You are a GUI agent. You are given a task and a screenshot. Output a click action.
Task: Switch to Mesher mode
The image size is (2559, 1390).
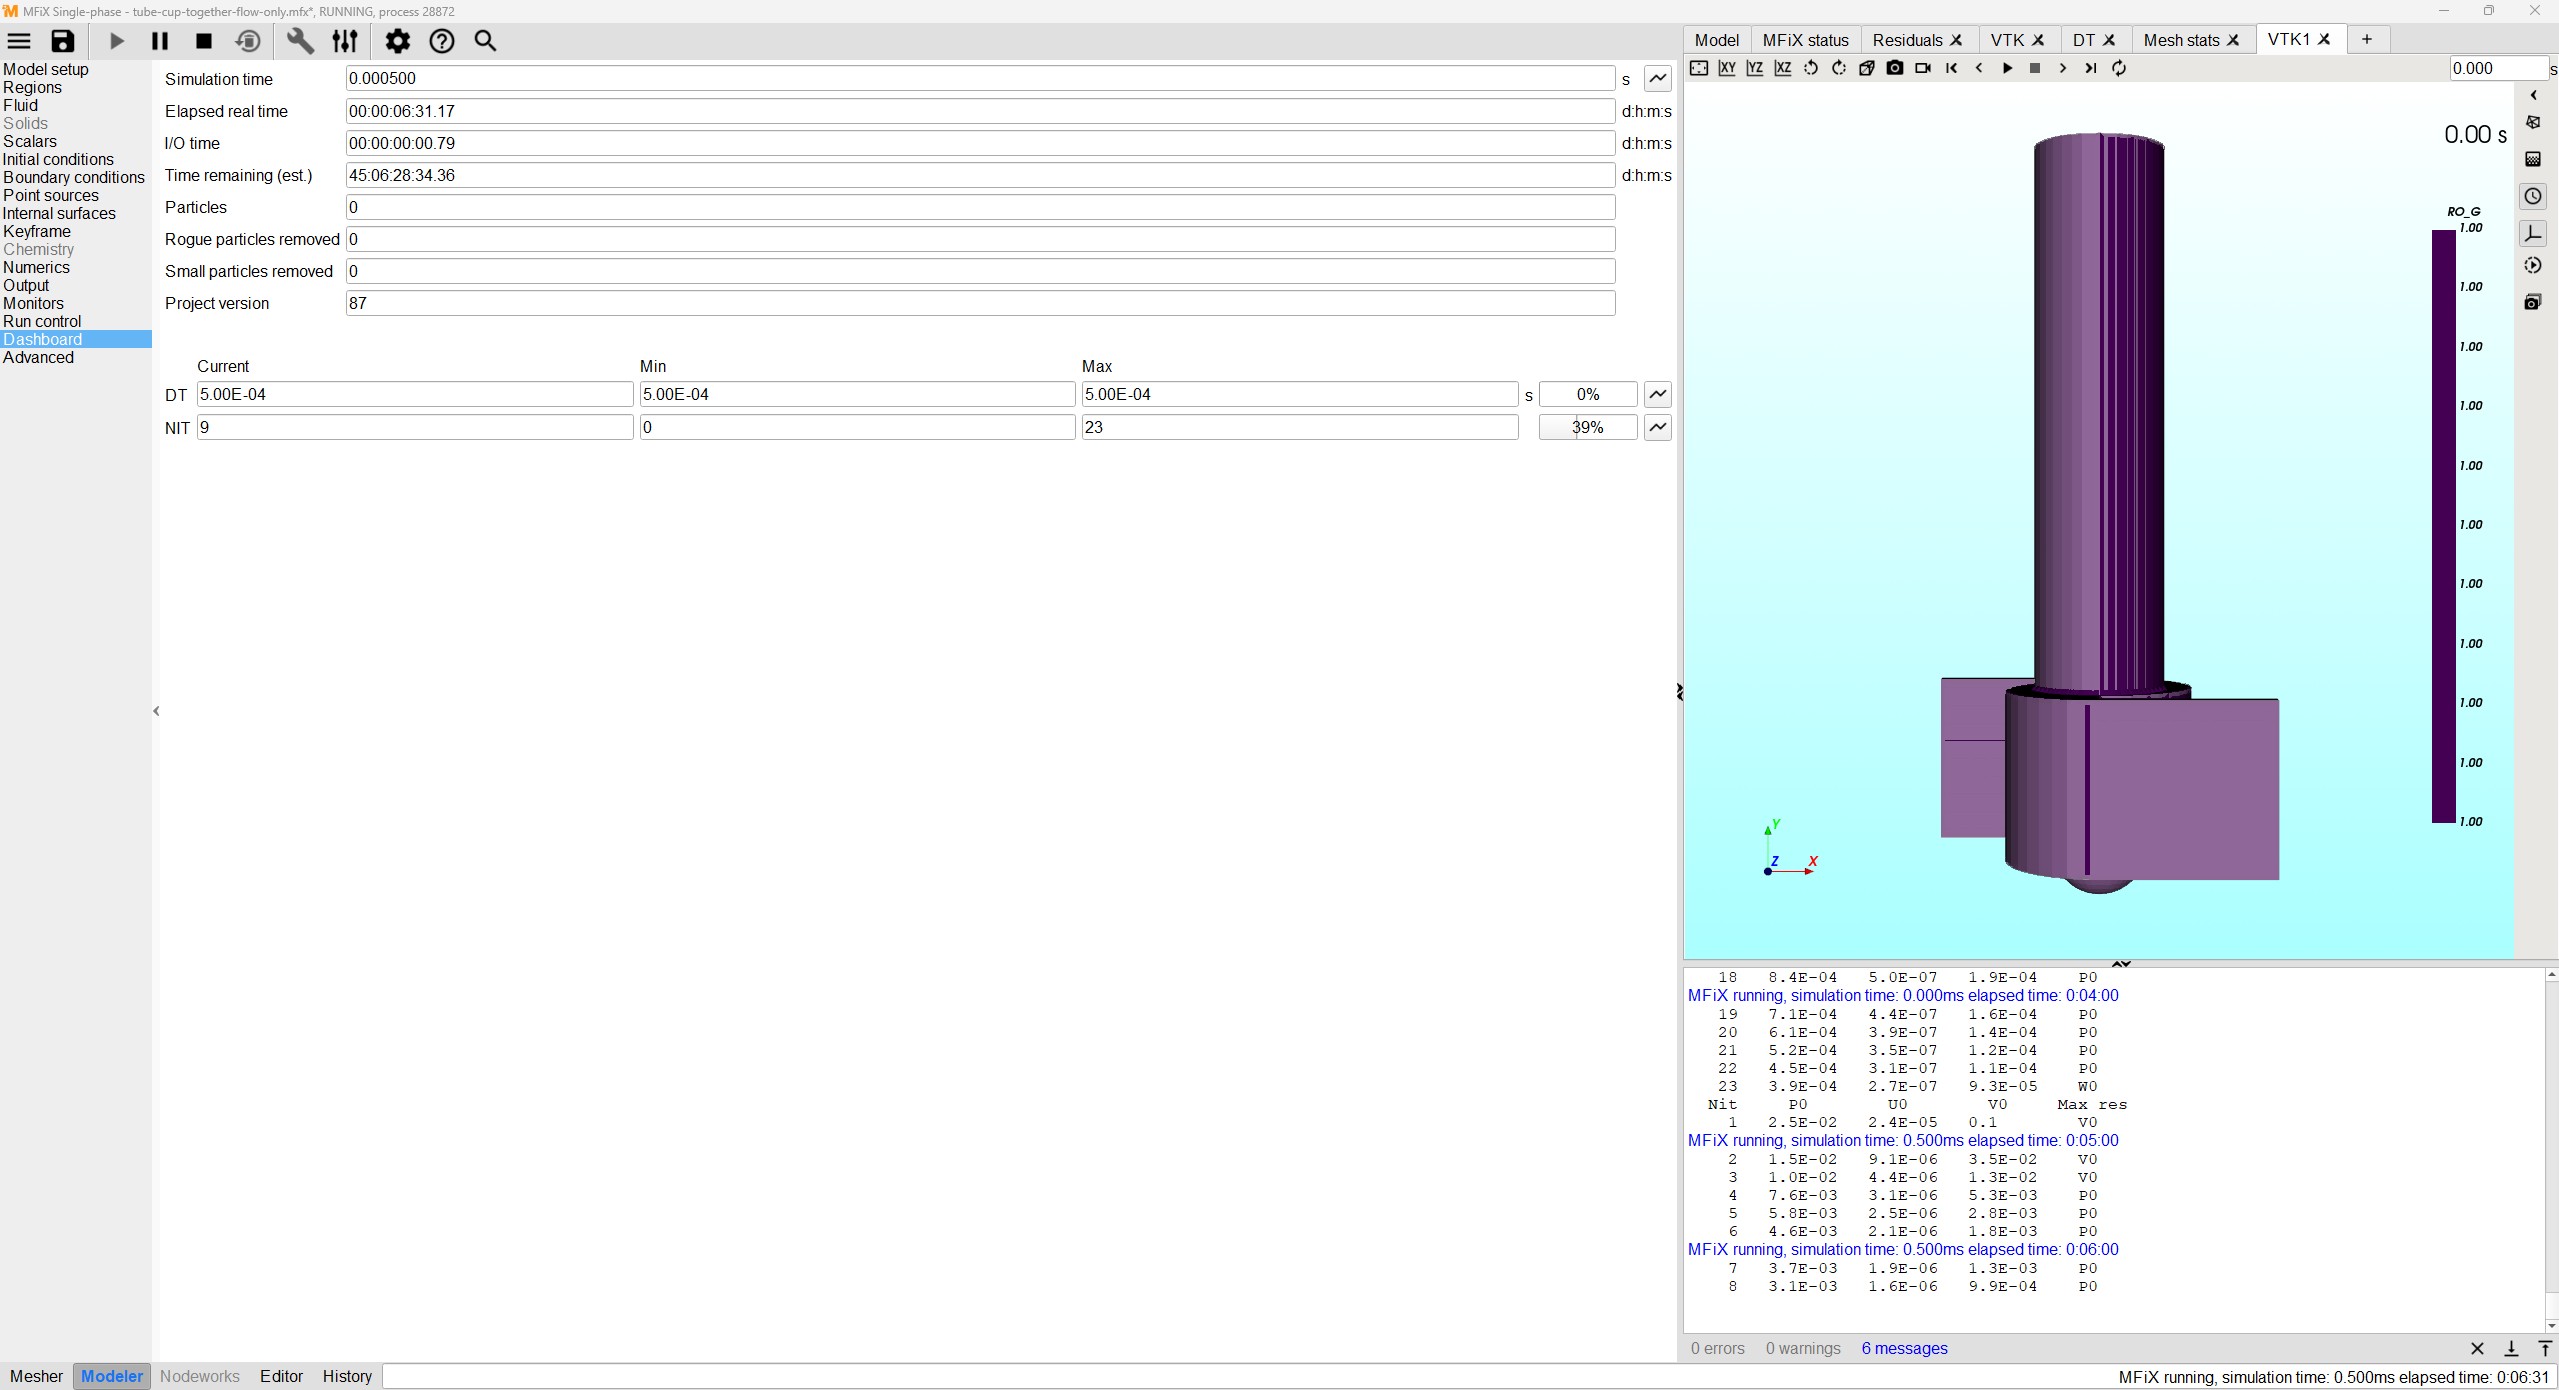36,1376
